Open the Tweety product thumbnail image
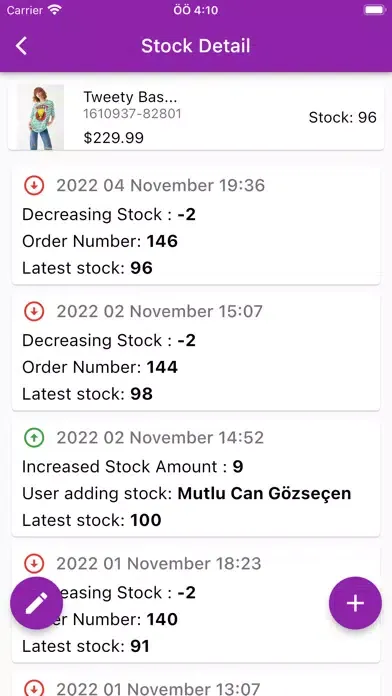Viewport: 392px width, 696px height. click(x=40, y=117)
